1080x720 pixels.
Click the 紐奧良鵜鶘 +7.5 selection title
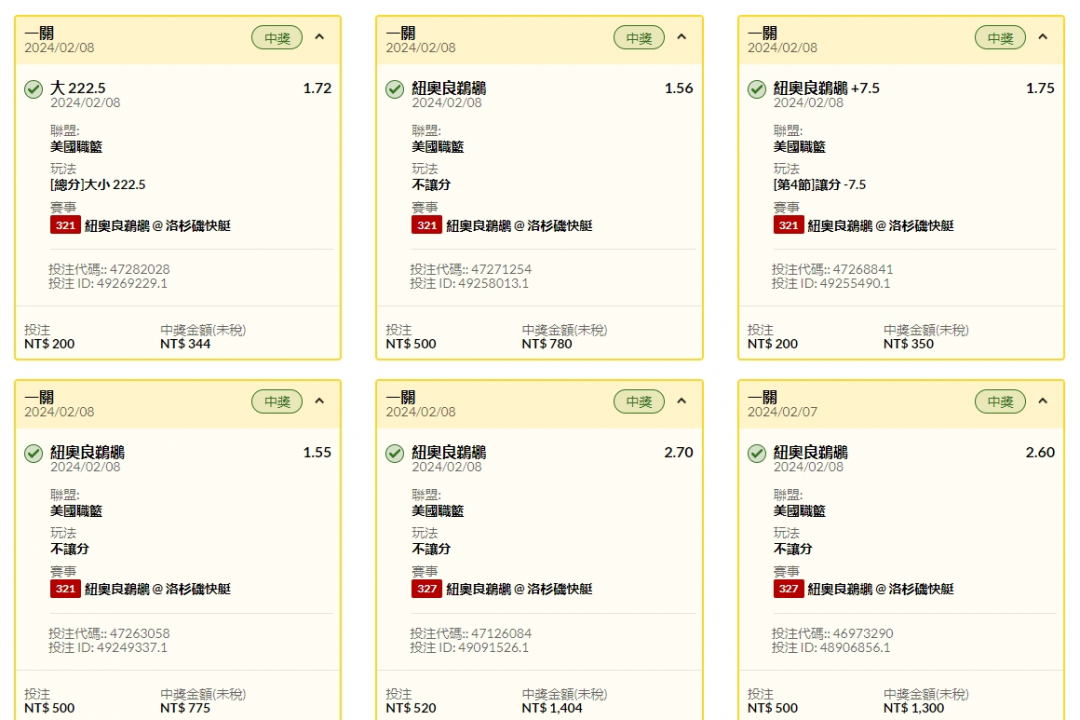(x=827, y=88)
